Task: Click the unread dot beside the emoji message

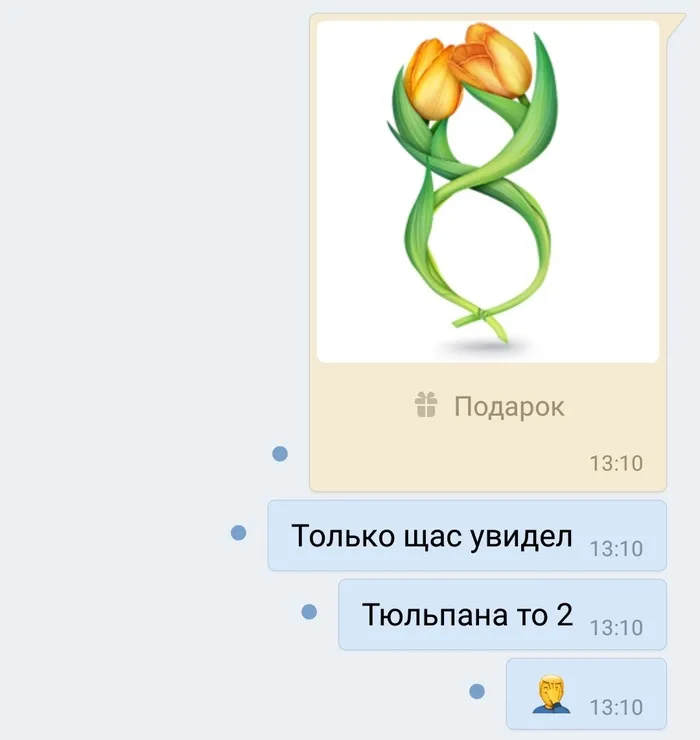Action: [477, 691]
